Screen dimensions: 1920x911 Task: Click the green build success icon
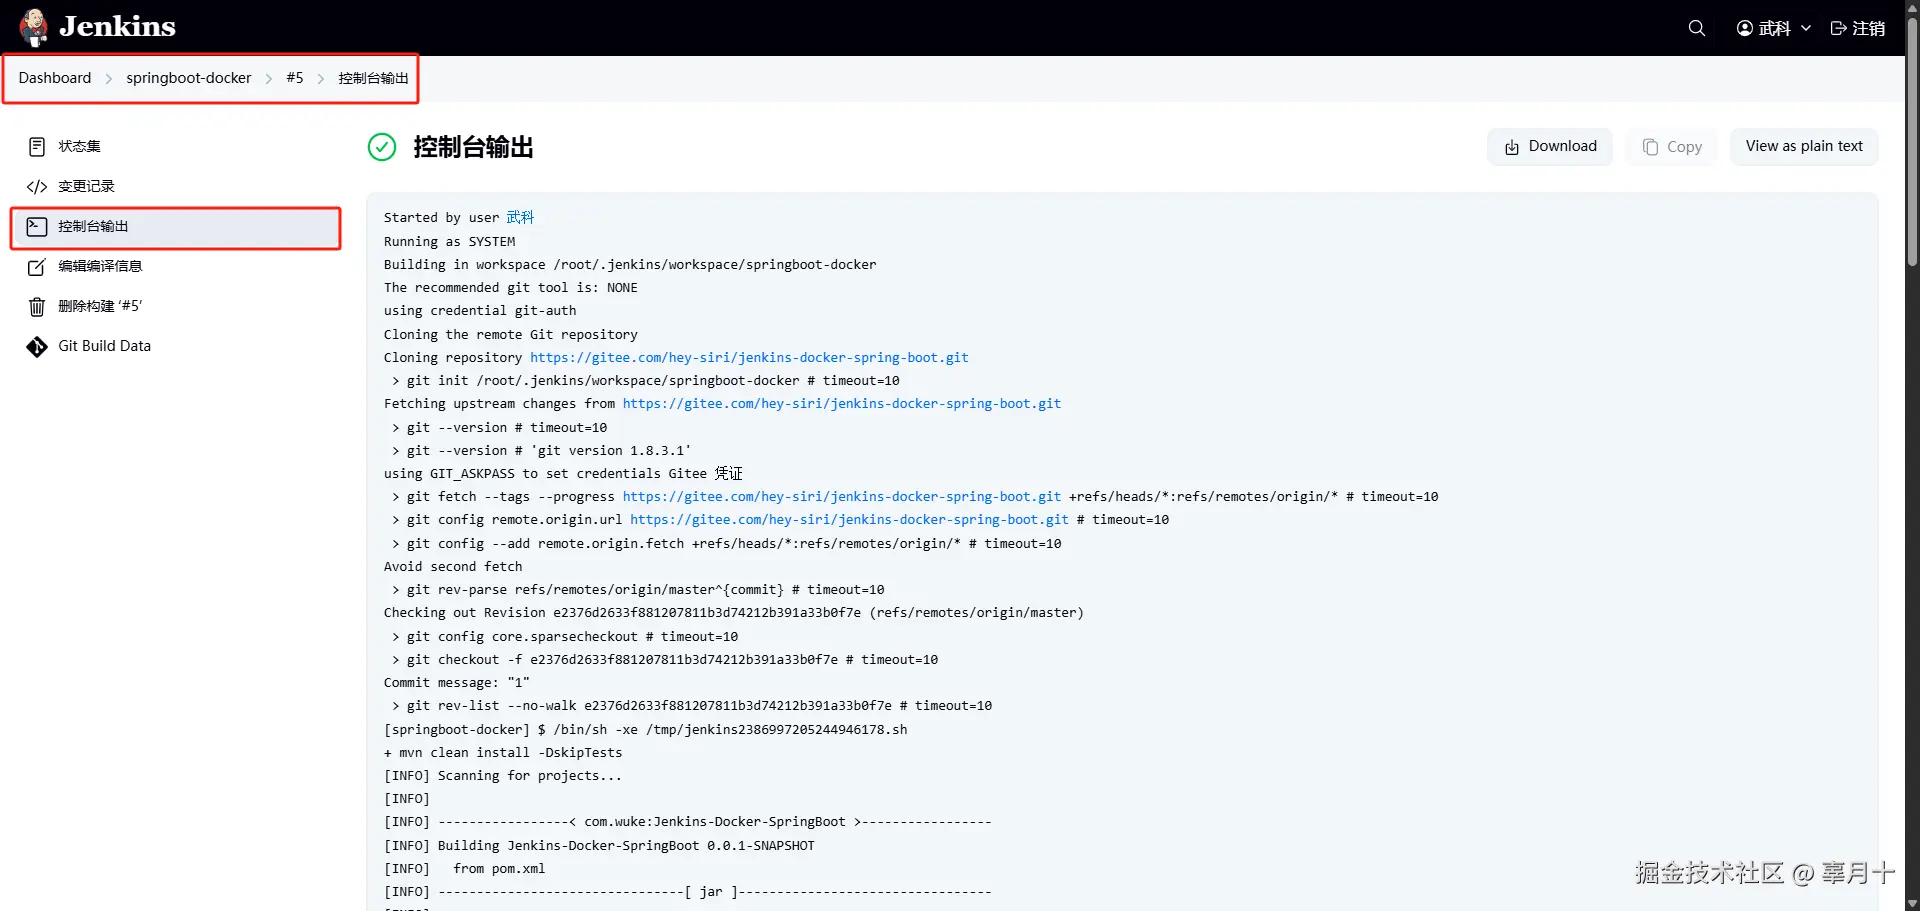pyautogui.click(x=382, y=148)
